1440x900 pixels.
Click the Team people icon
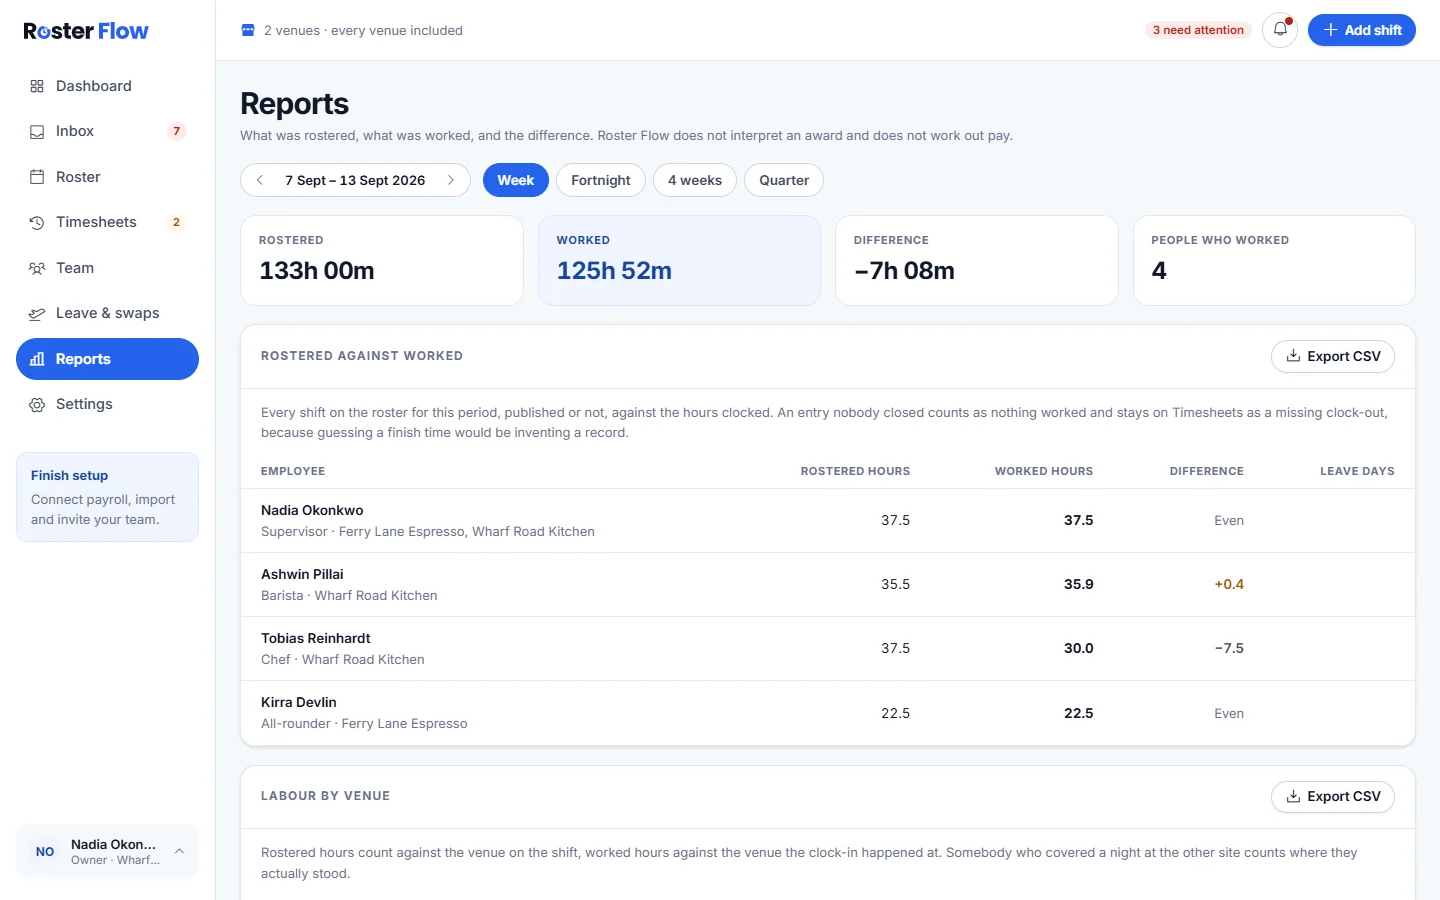click(37, 268)
